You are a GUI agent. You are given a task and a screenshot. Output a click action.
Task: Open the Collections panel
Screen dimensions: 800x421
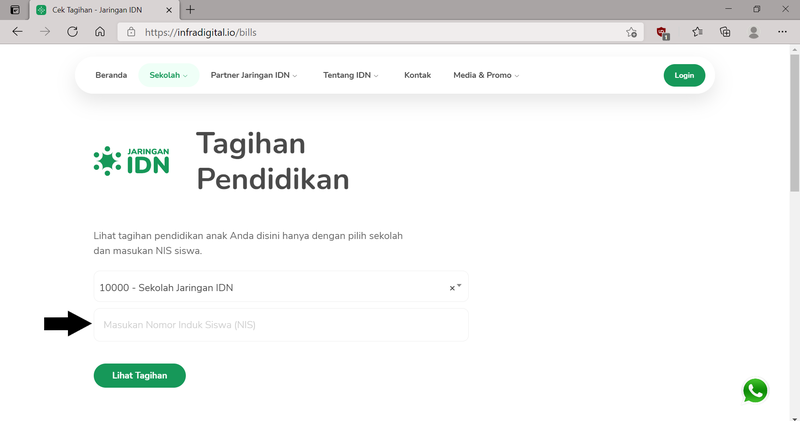(725, 32)
